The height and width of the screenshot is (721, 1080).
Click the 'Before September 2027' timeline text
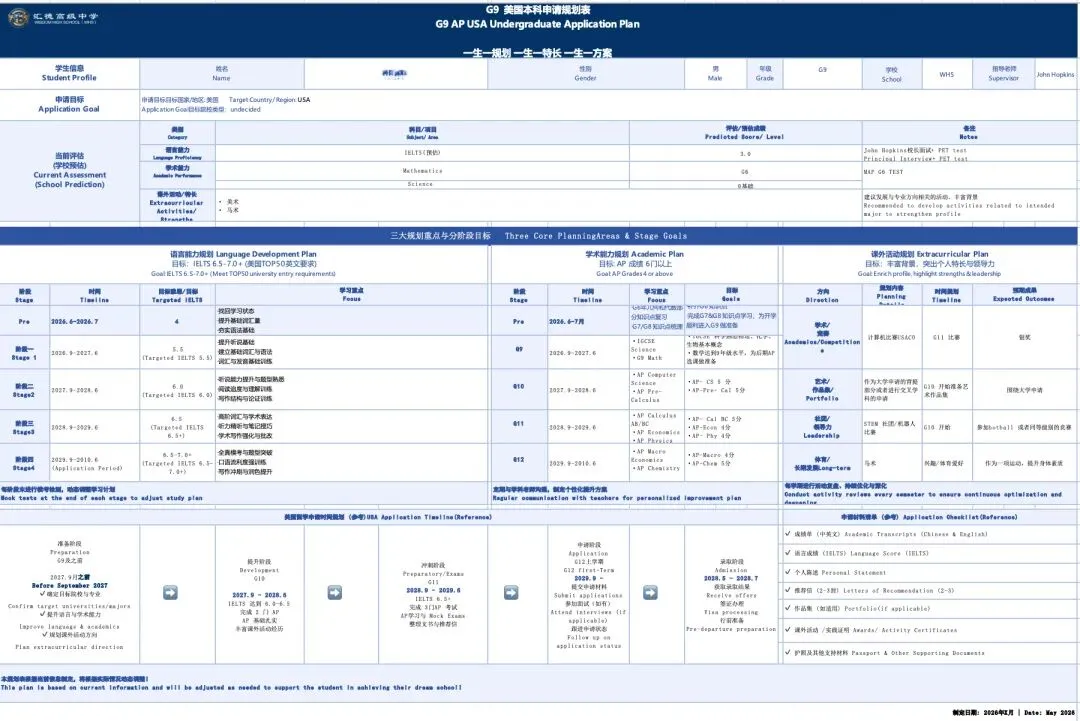pos(70,585)
